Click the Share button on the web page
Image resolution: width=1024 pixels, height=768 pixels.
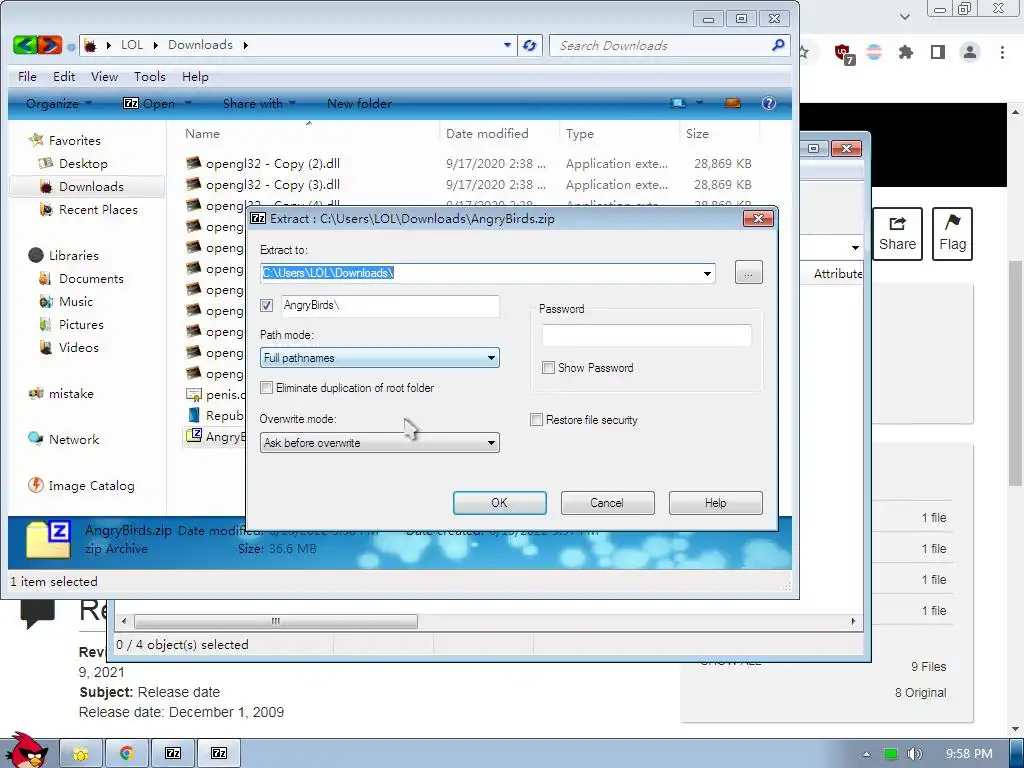click(897, 234)
